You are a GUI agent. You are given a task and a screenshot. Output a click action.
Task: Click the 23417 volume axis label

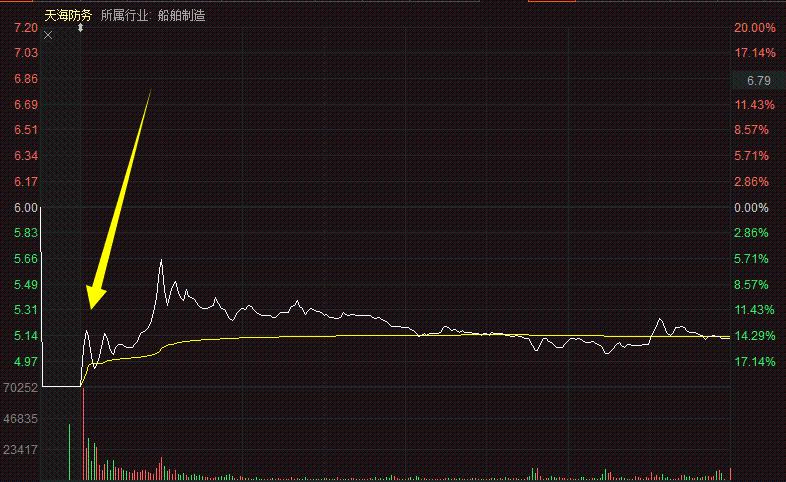point(21,450)
